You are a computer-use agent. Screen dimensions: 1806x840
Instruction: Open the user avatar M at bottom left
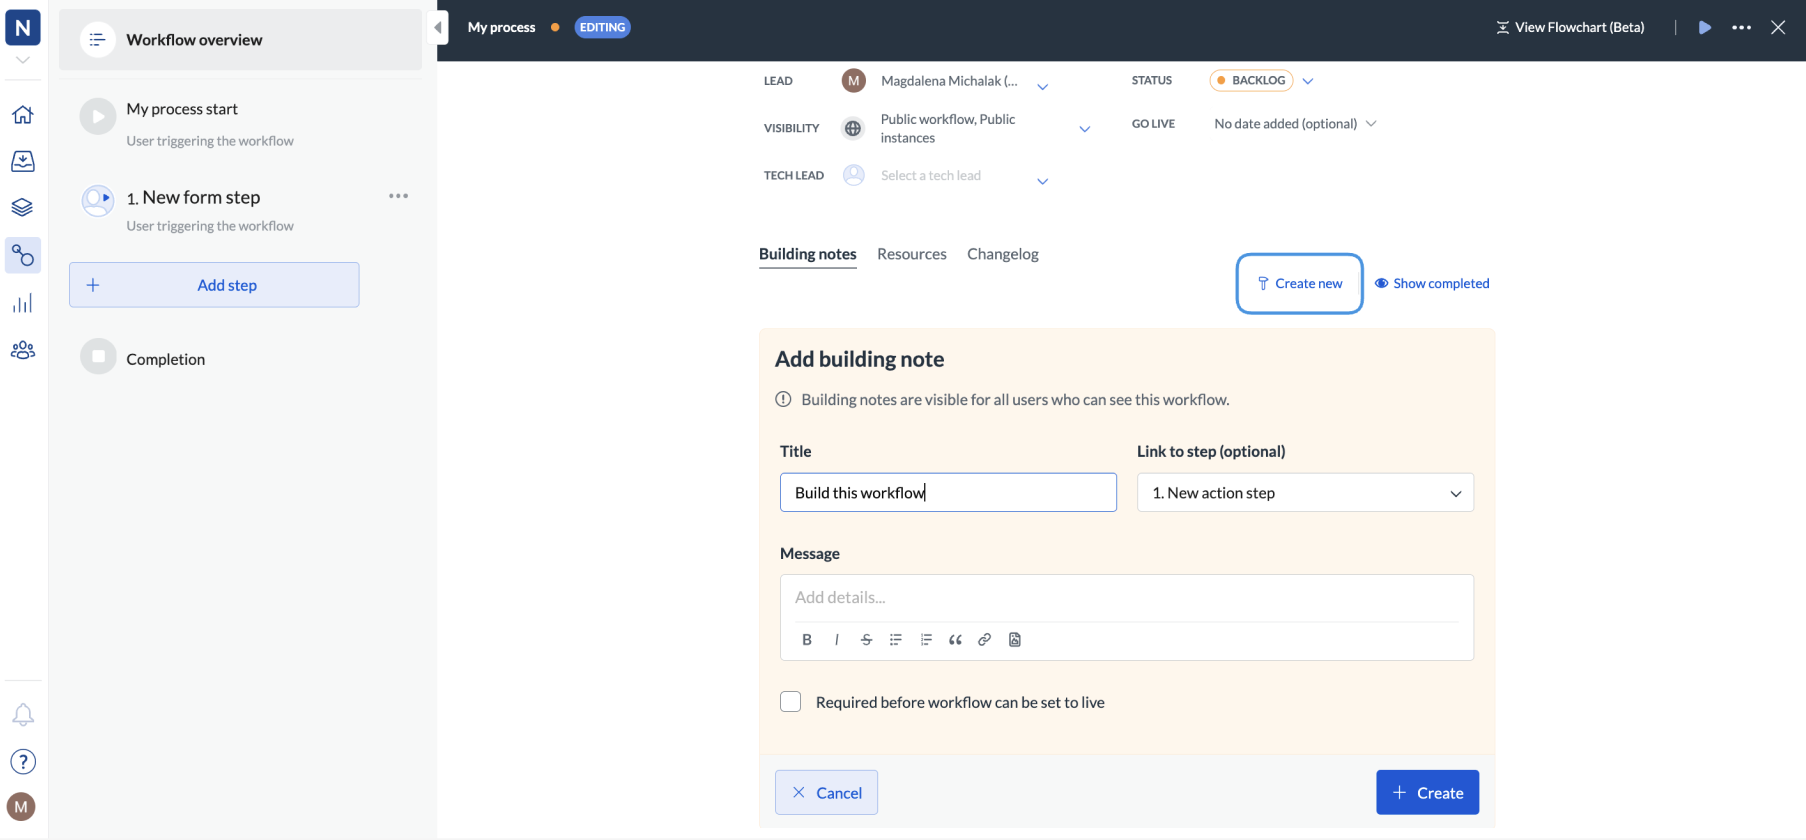coord(21,807)
